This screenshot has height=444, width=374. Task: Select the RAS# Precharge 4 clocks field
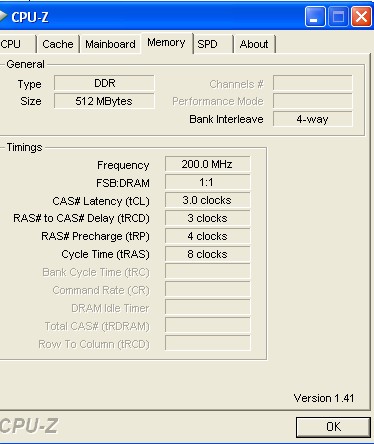pos(207,236)
